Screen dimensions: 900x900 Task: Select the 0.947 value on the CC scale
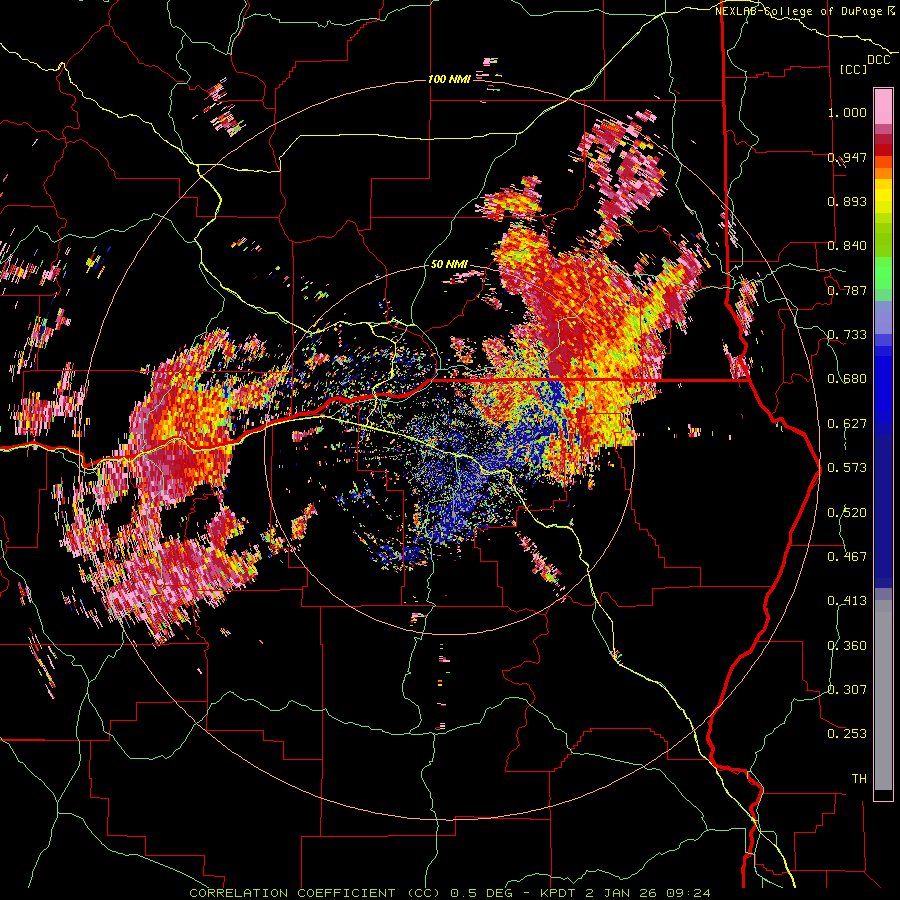[x=847, y=157]
